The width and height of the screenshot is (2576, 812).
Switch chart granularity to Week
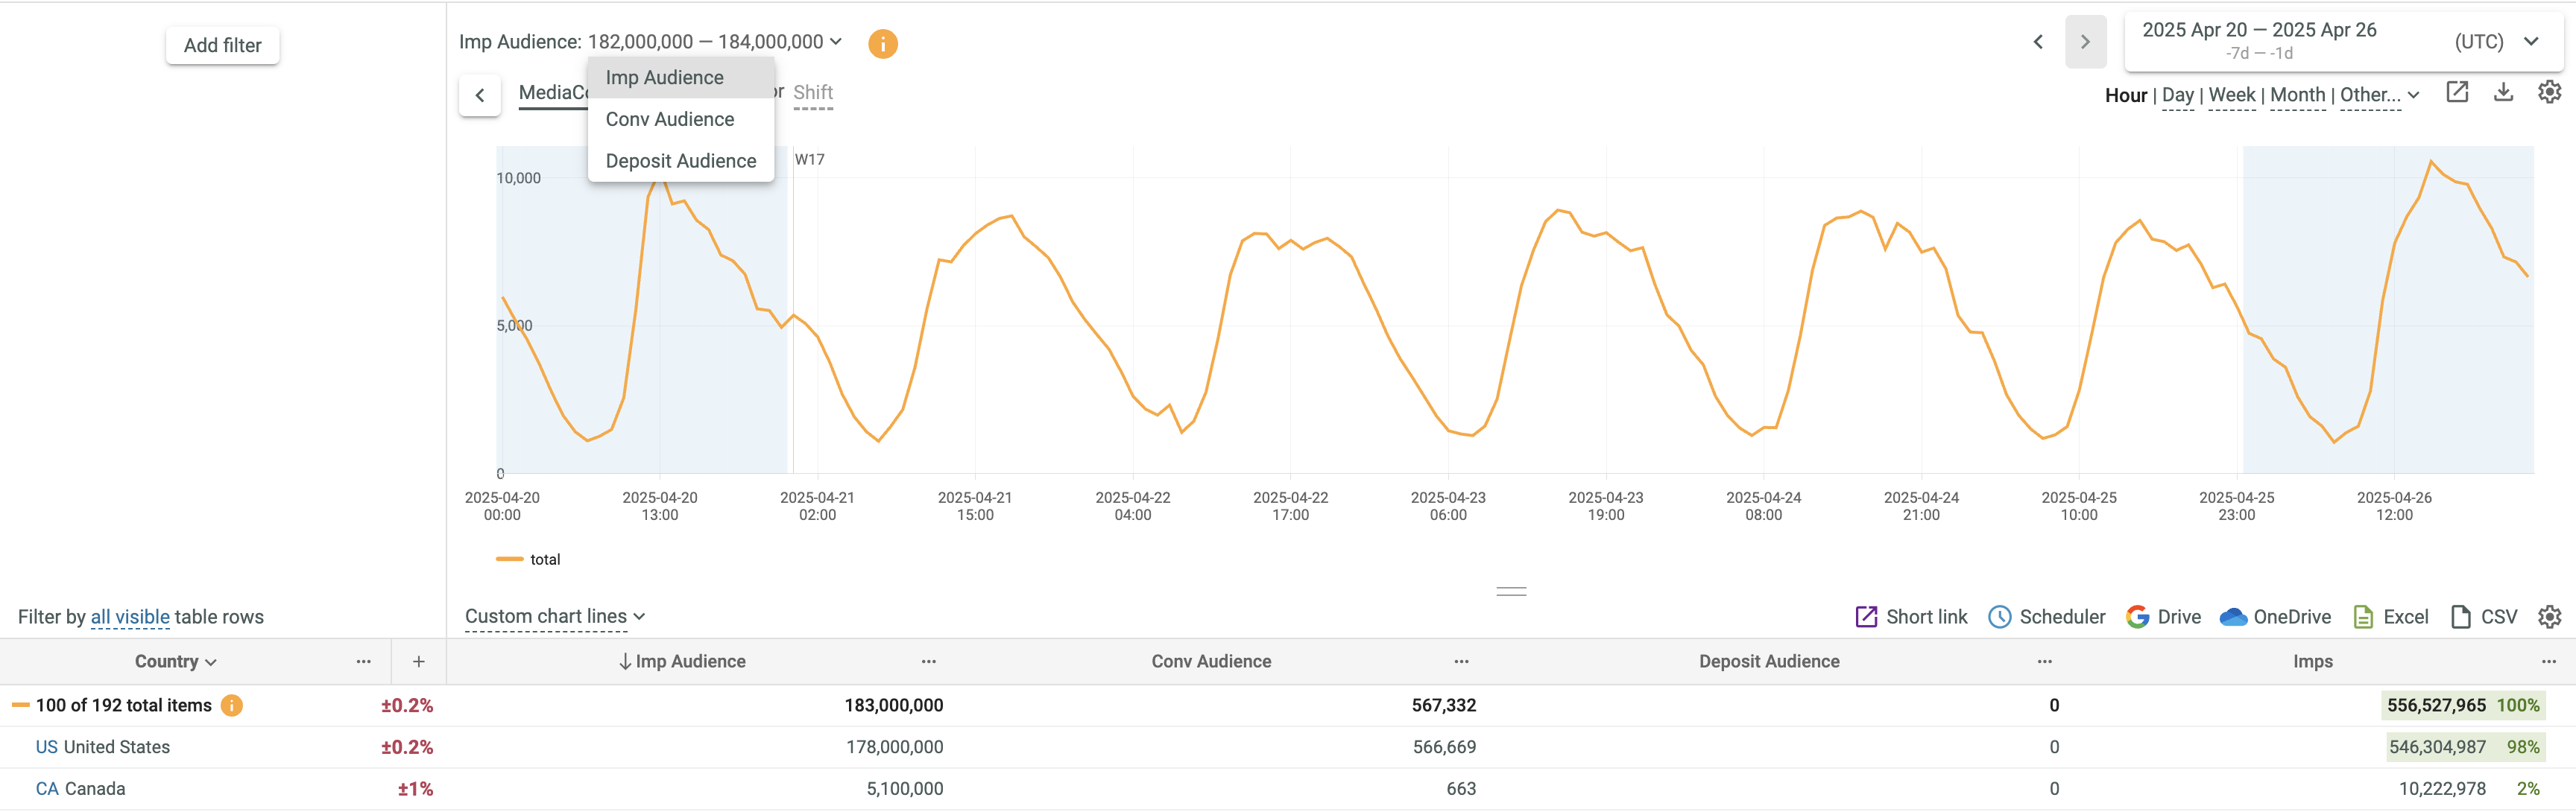pyautogui.click(x=2231, y=95)
